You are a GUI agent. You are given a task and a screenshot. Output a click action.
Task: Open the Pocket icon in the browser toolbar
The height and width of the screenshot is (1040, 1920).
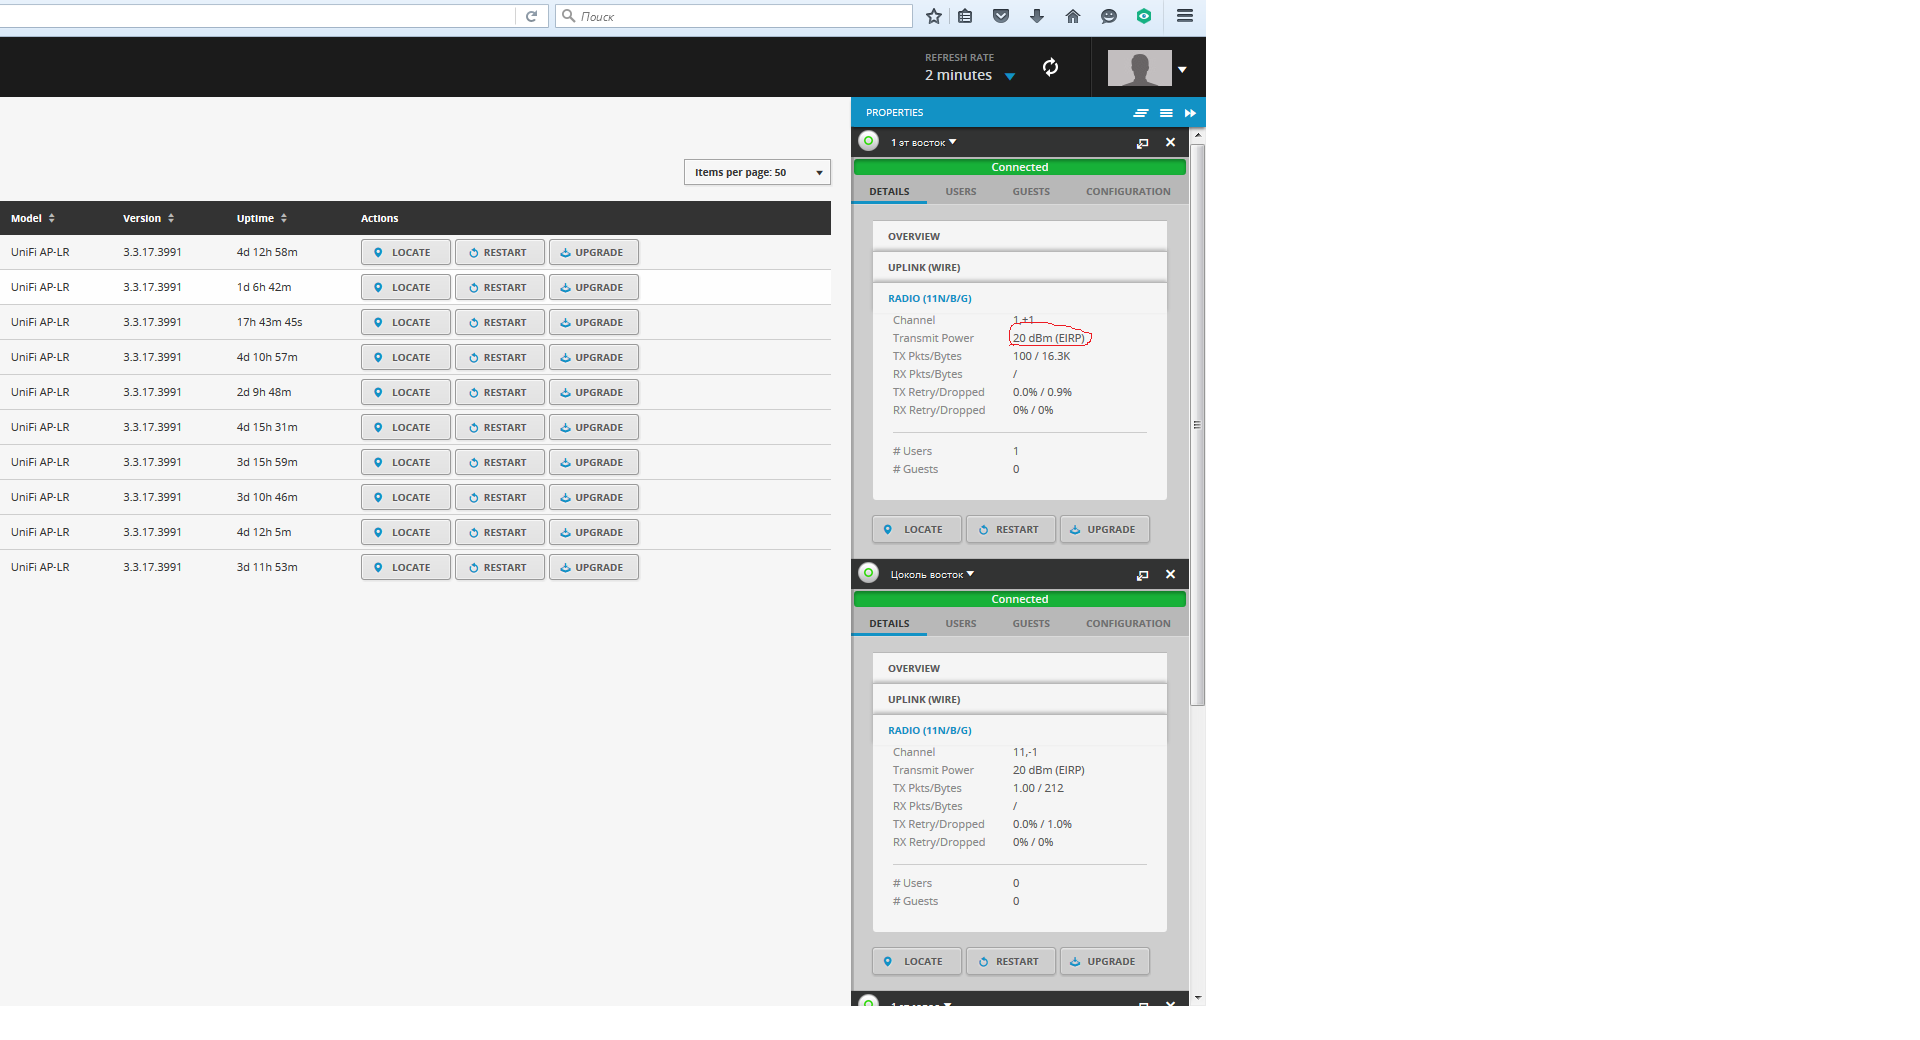pyautogui.click(x=1001, y=16)
